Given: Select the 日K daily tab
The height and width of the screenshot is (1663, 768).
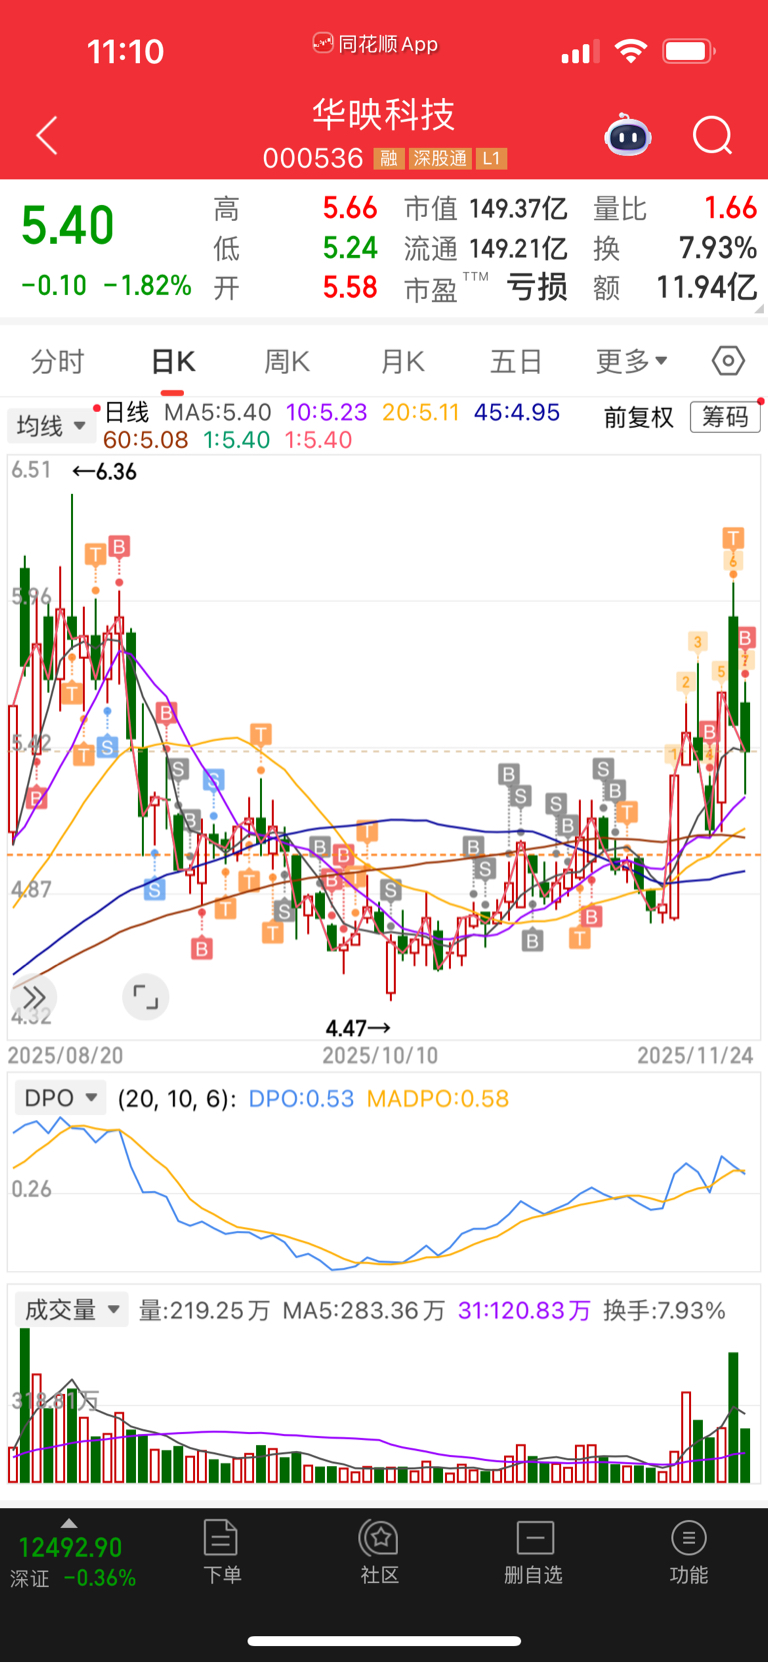Looking at the screenshot, I should point(173,361).
